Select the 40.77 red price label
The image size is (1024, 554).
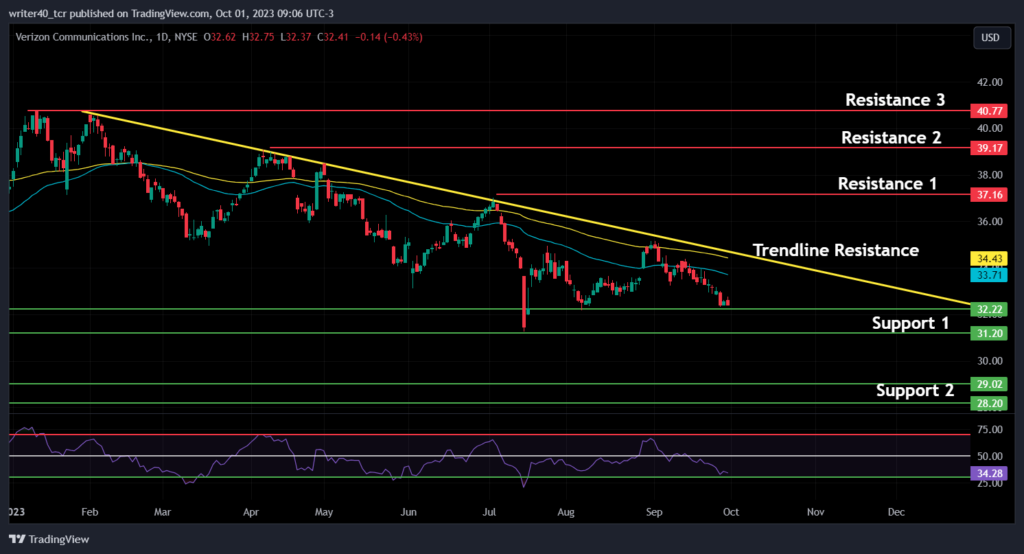tap(989, 111)
